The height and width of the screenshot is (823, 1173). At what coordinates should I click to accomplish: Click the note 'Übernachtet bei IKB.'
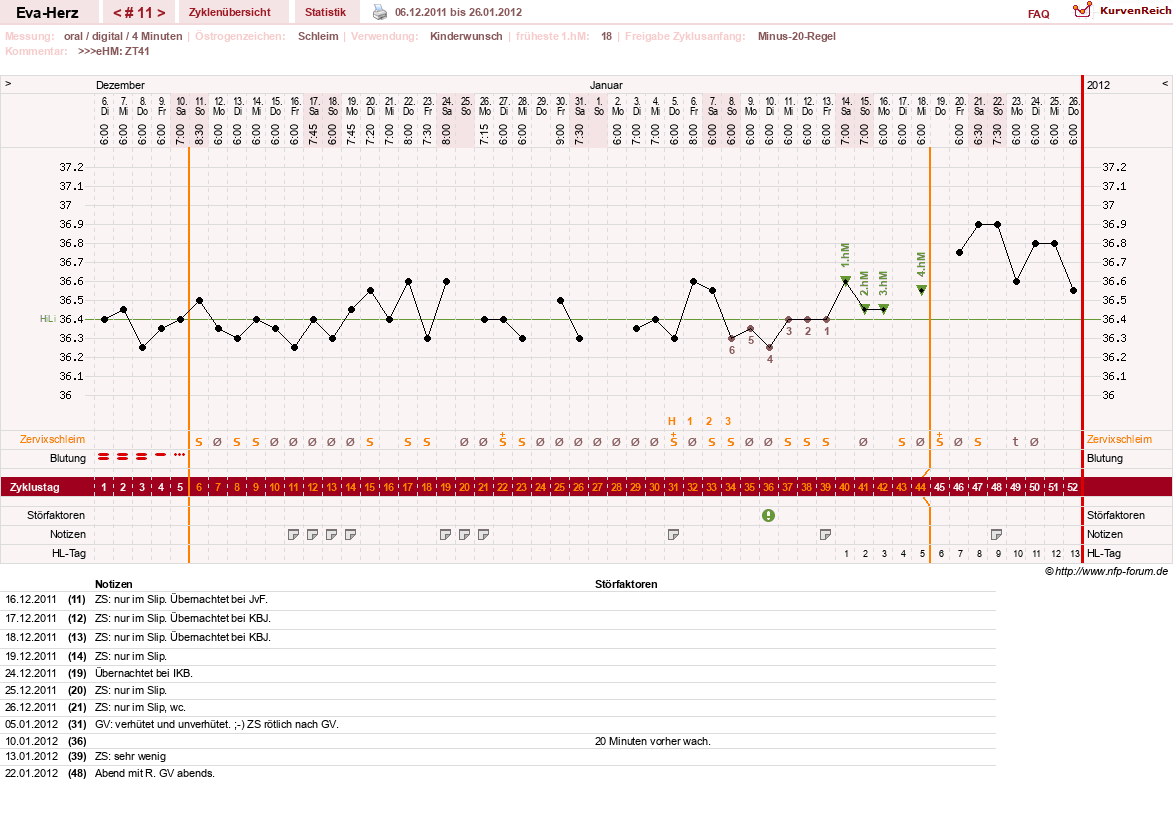tap(144, 673)
